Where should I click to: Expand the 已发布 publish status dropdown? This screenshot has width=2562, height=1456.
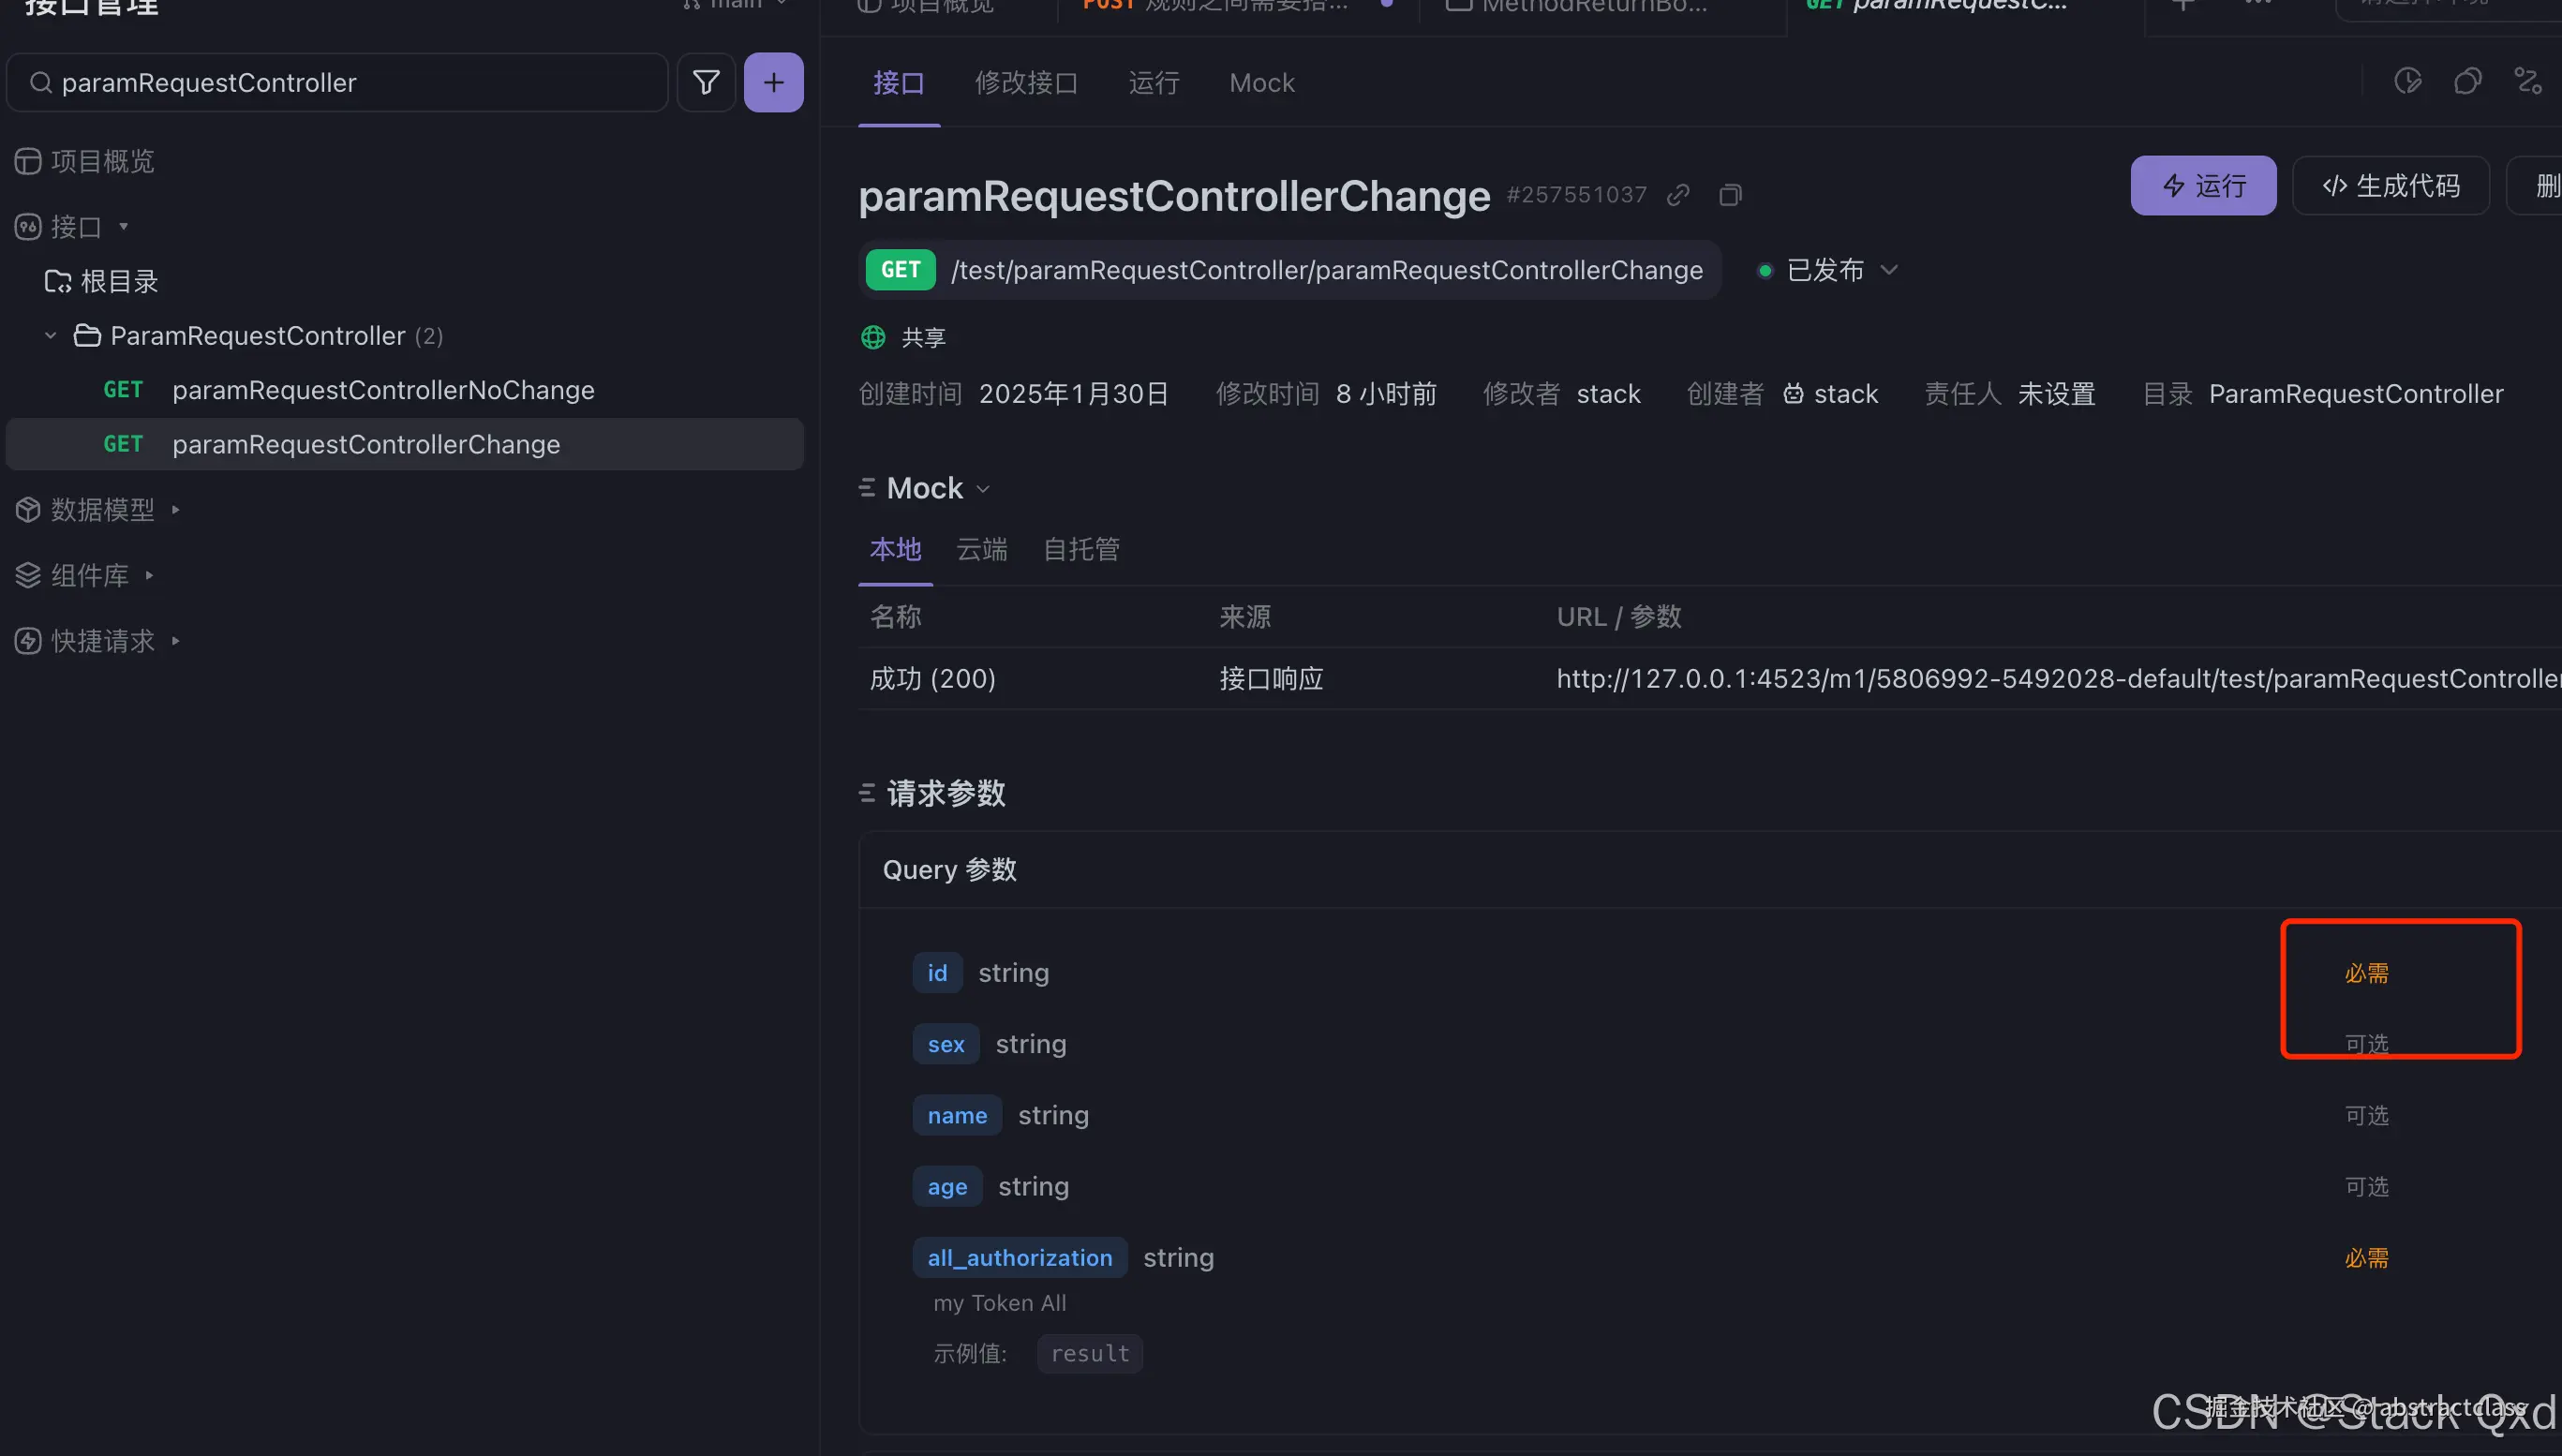click(1889, 270)
